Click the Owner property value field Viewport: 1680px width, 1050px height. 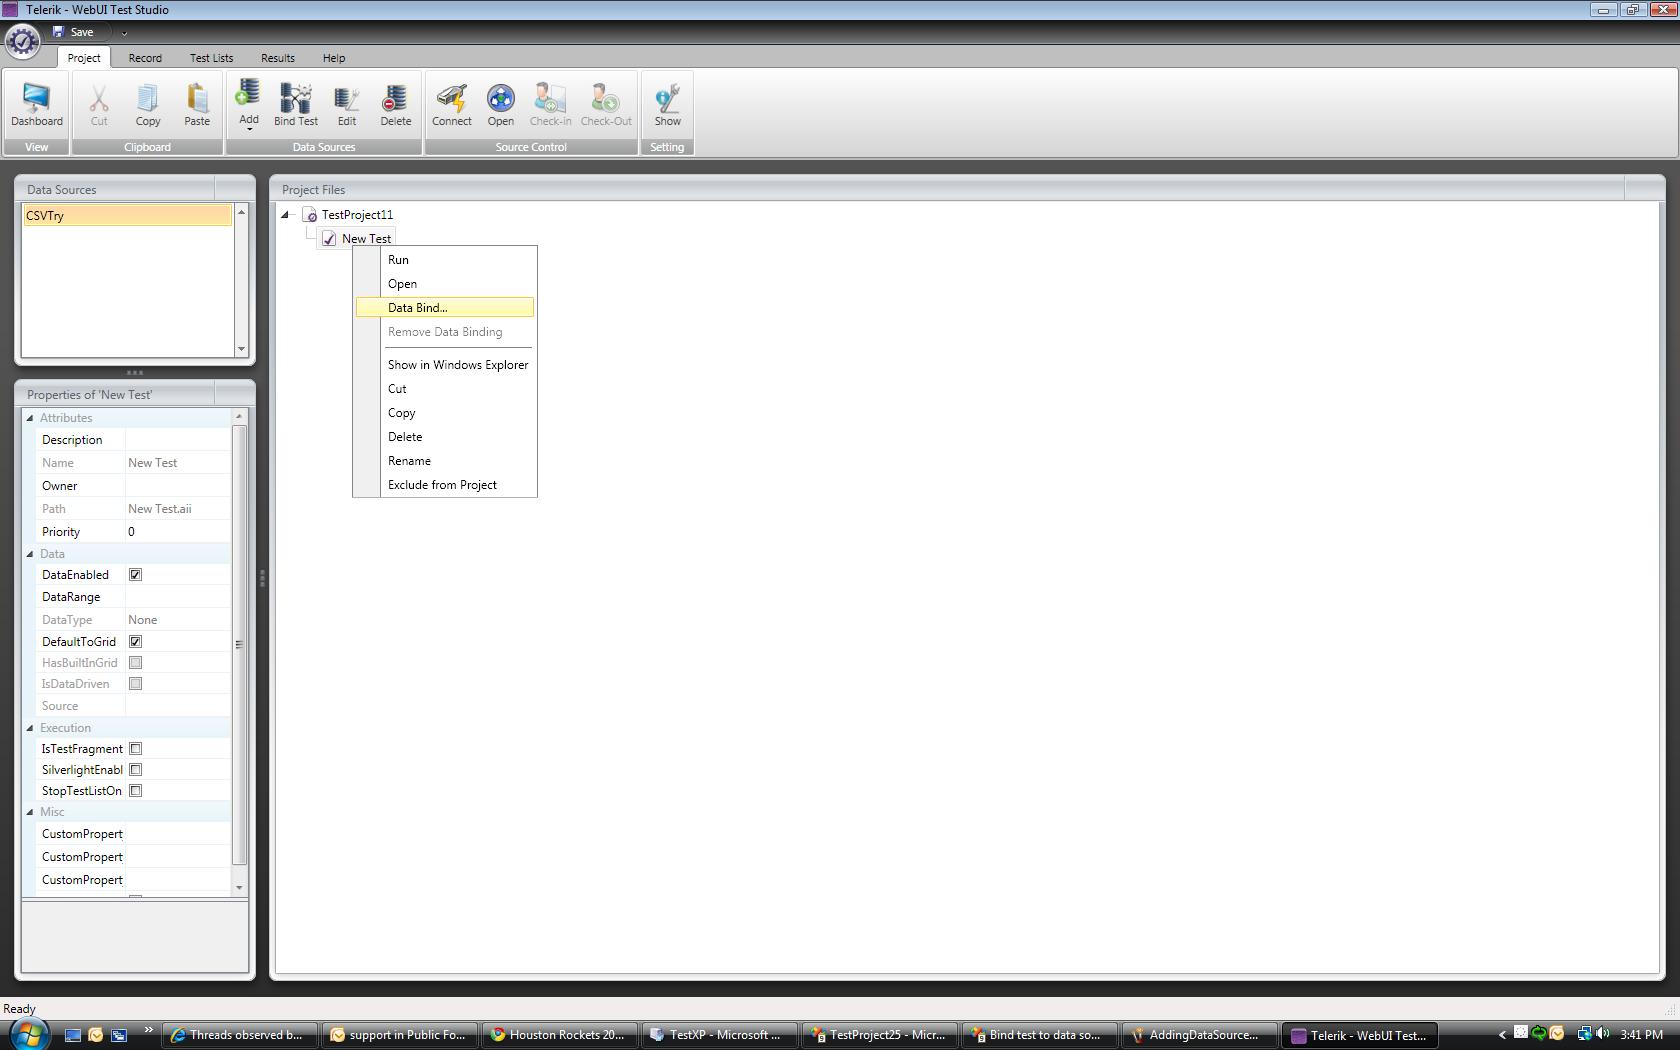pyautogui.click(x=178, y=486)
